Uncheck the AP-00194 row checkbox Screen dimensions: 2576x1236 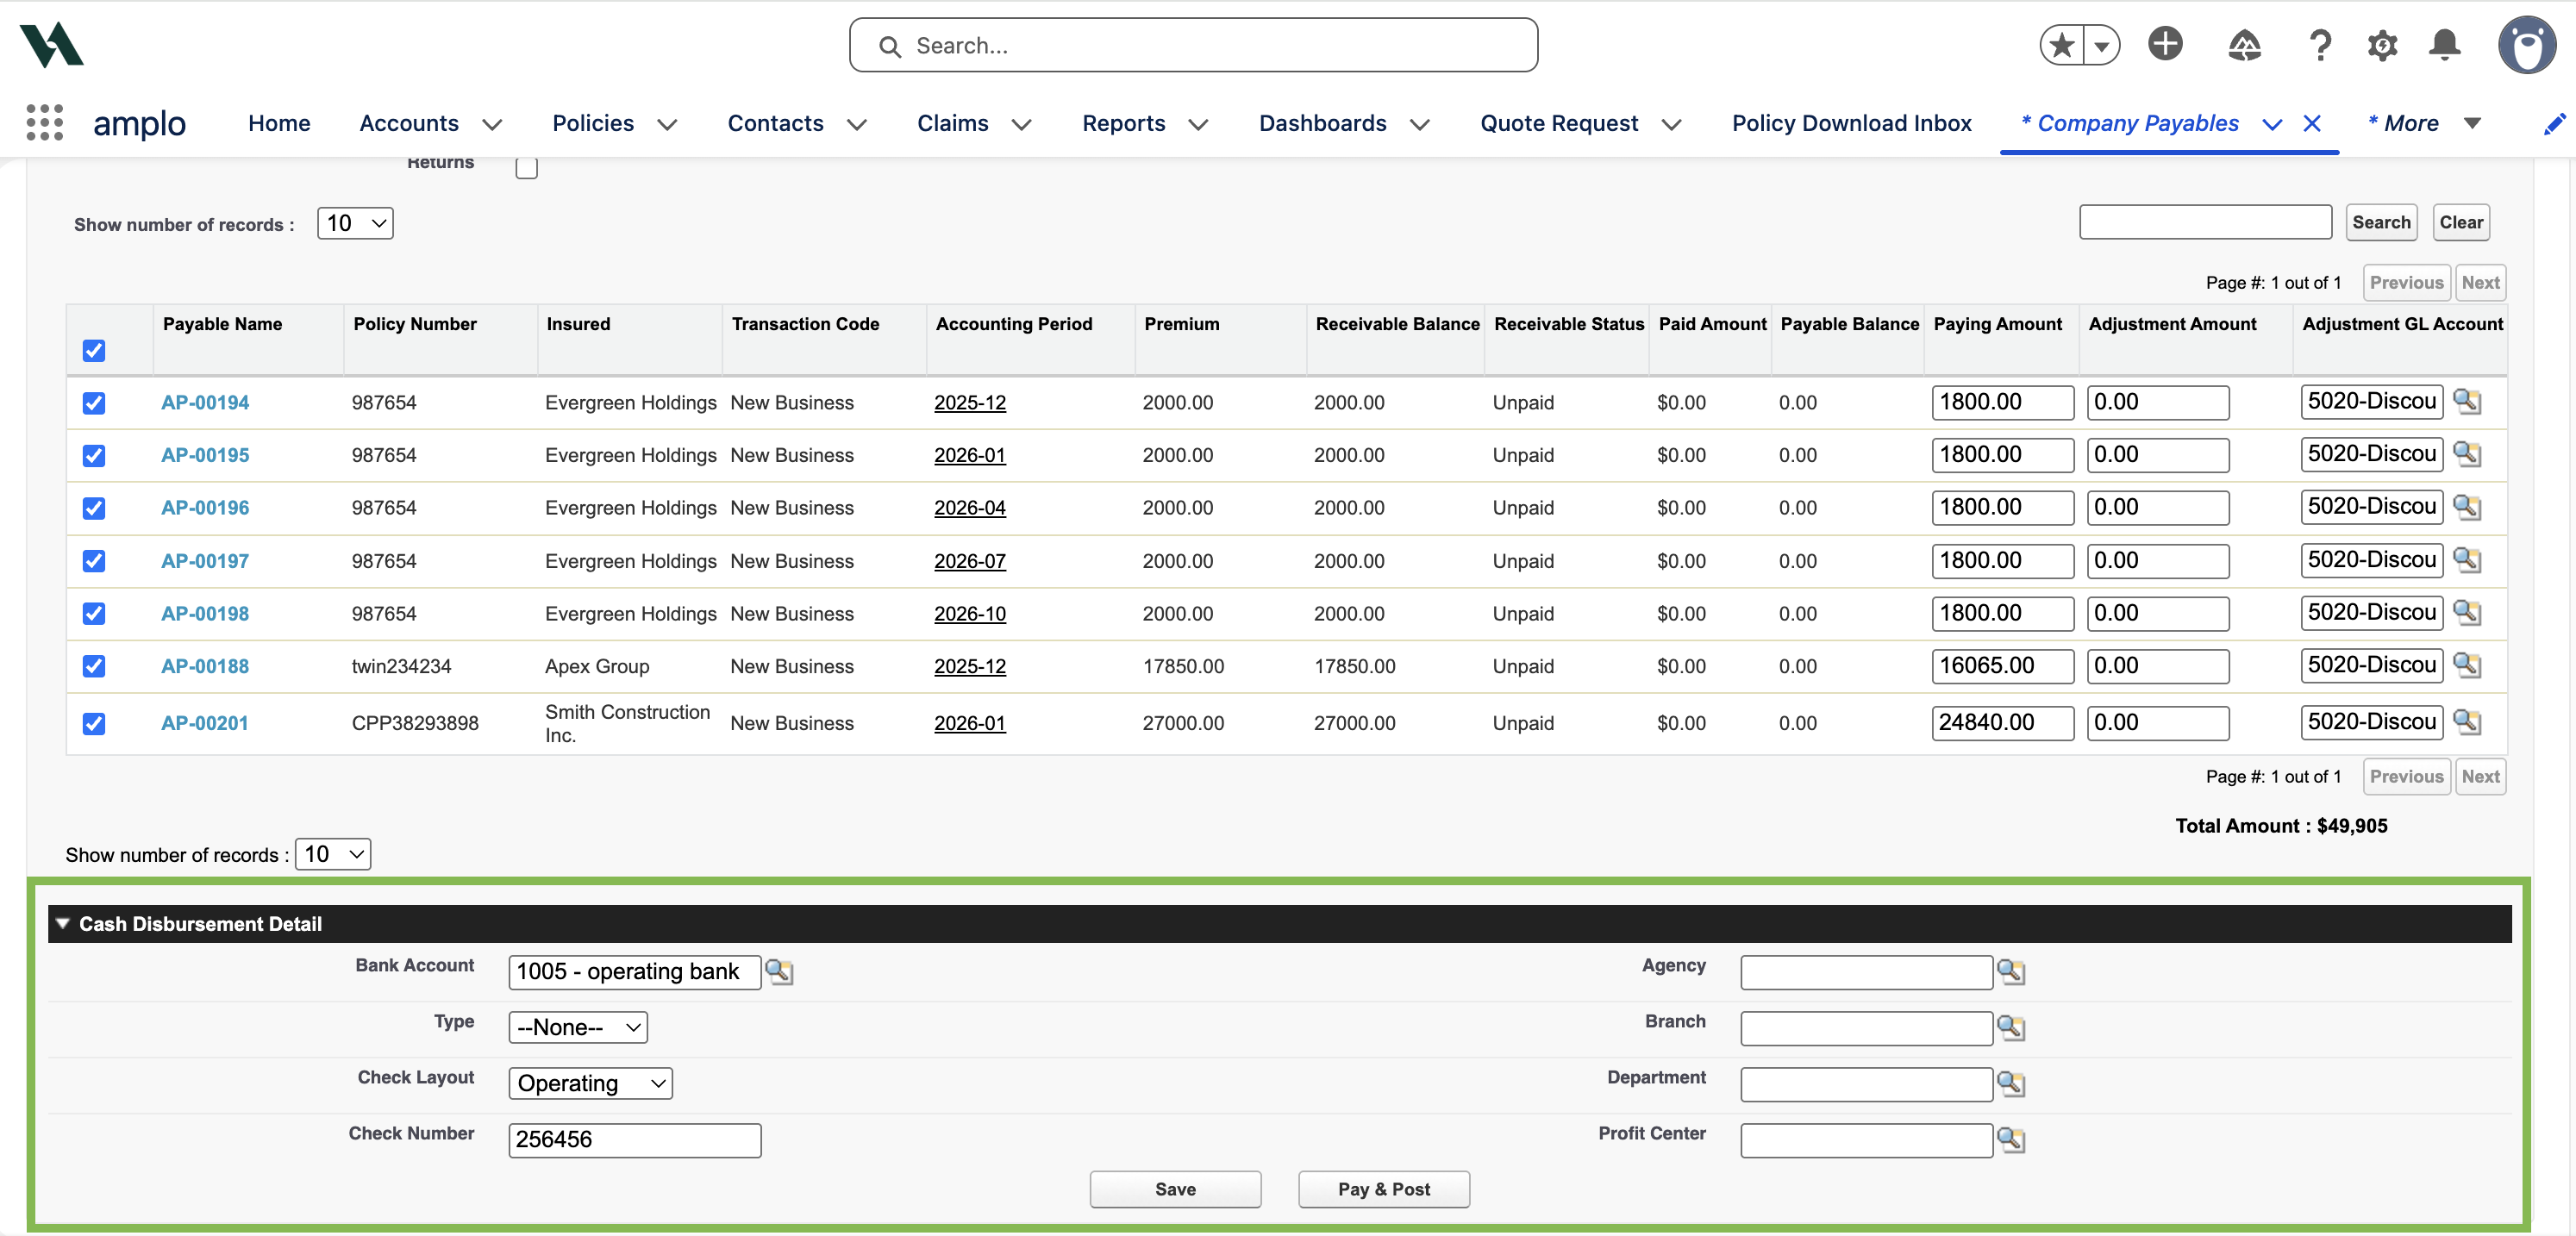tap(94, 403)
